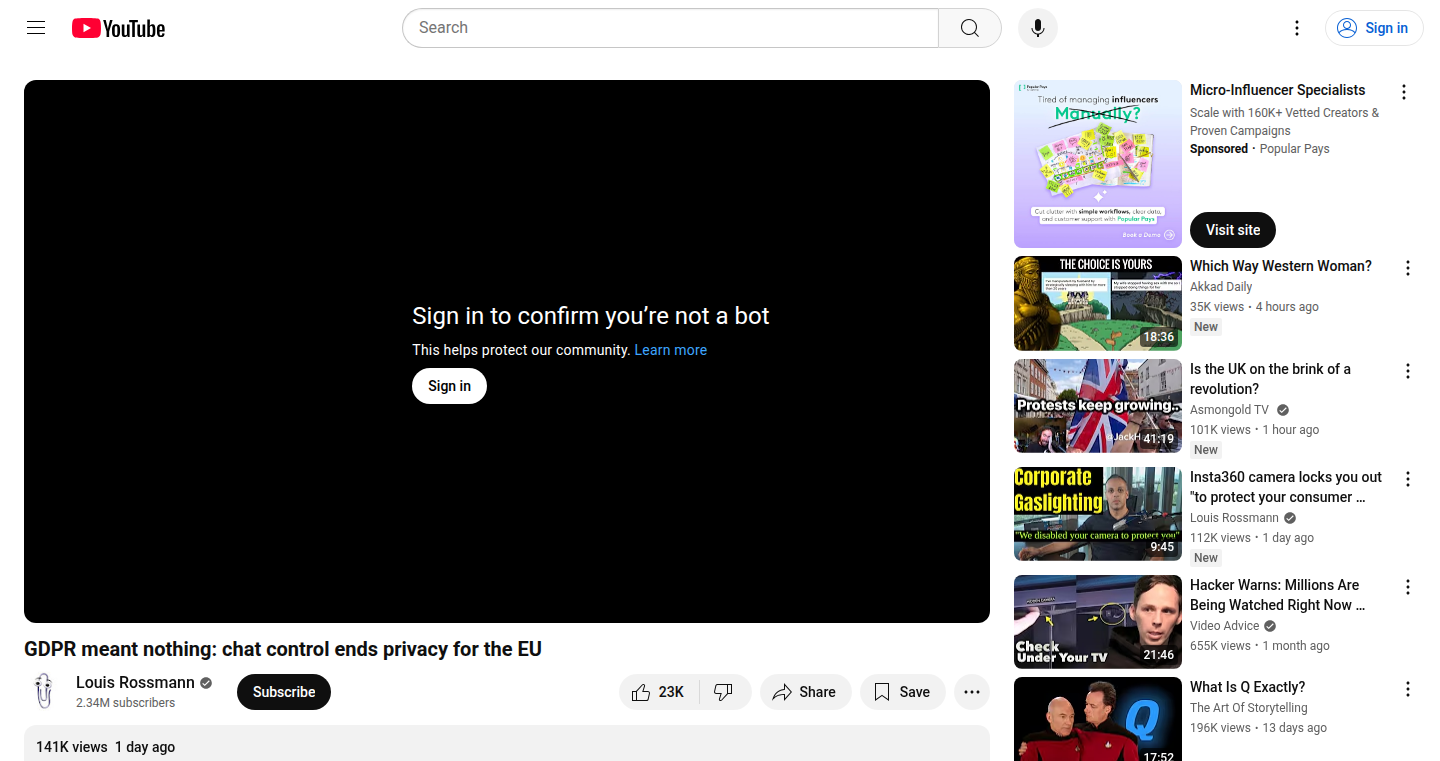
Task: Open Micro-Influencer Specialists ad thumbnail
Action: pyautogui.click(x=1098, y=164)
